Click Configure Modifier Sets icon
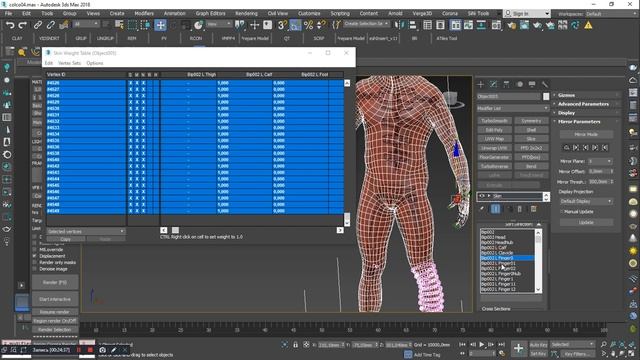Screen dimensions: 640x360 point(533,209)
